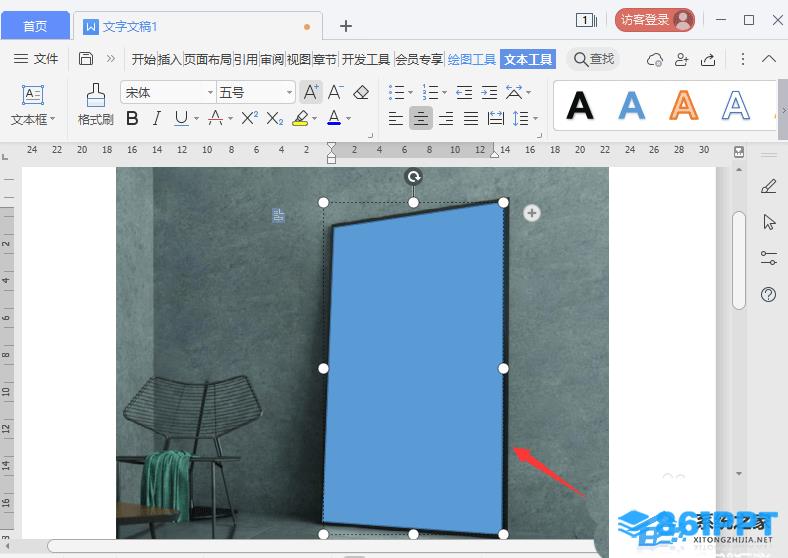Toggle italic formatting

(157, 119)
